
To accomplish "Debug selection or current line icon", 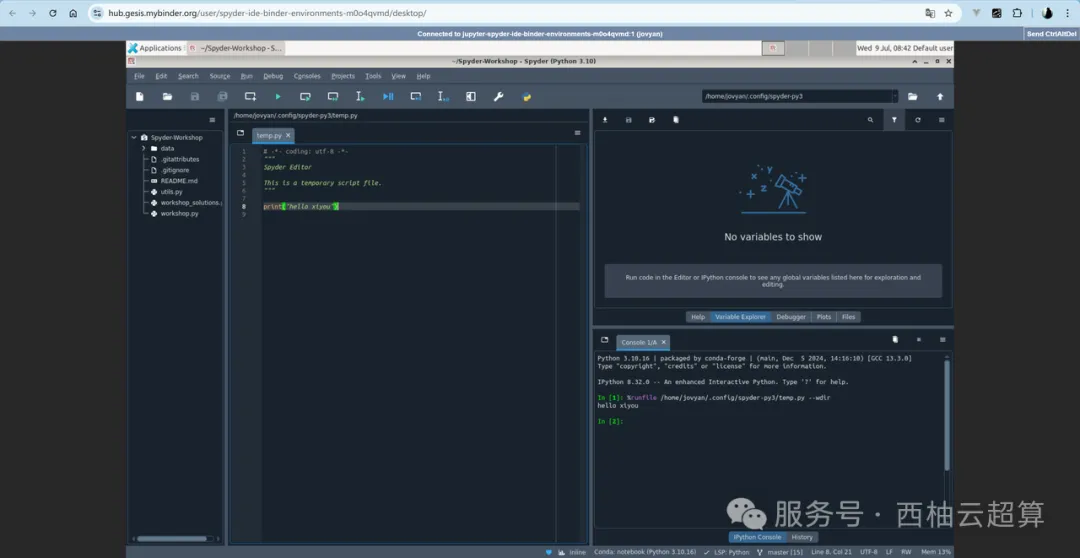I will (x=443, y=97).
